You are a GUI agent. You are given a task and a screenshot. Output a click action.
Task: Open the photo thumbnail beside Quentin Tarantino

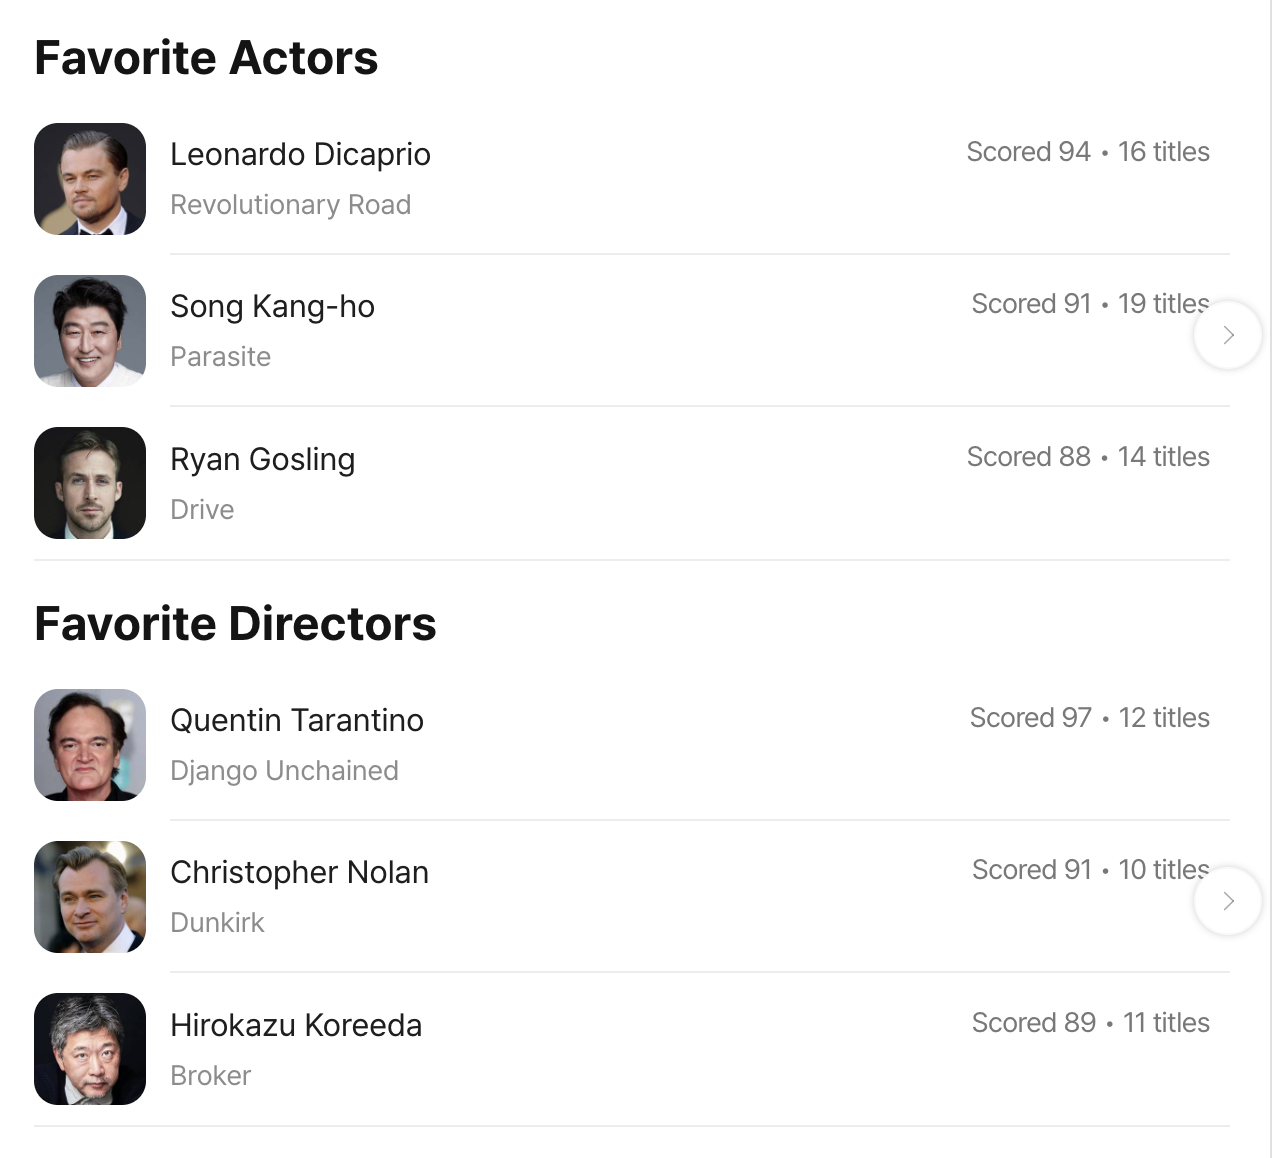pos(90,745)
